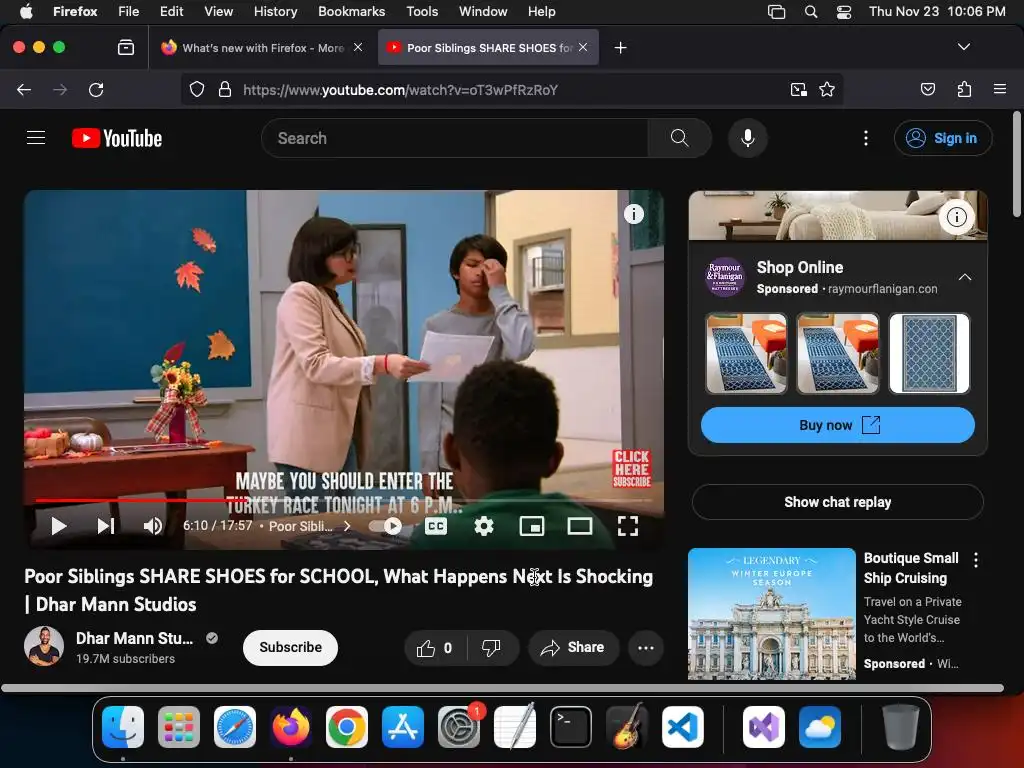1024x768 pixels.
Task: Open a new tab plus button
Action: (620, 47)
